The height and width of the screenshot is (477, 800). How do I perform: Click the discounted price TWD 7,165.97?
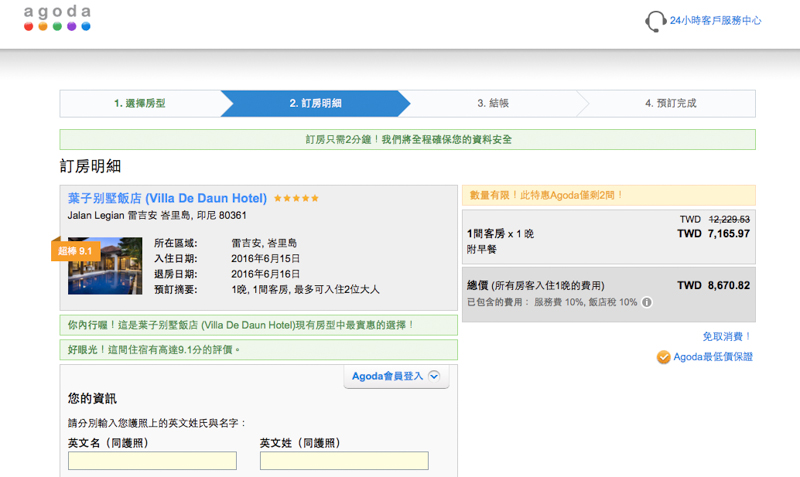click(x=713, y=234)
